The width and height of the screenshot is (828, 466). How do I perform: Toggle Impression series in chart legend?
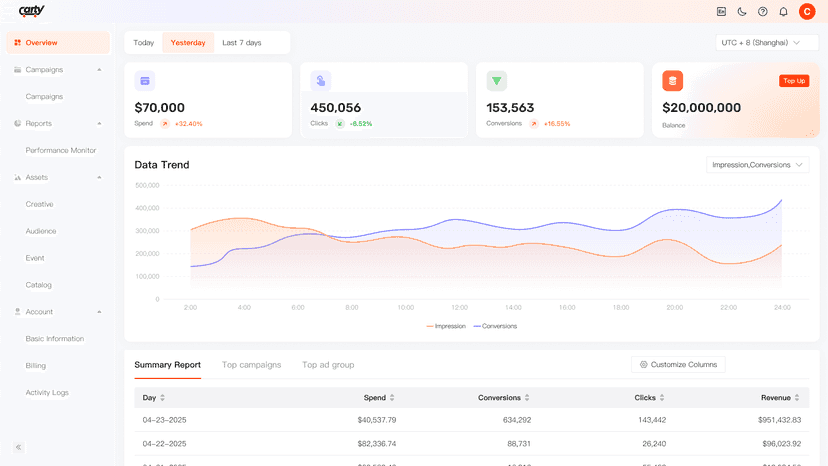coord(446,326)
